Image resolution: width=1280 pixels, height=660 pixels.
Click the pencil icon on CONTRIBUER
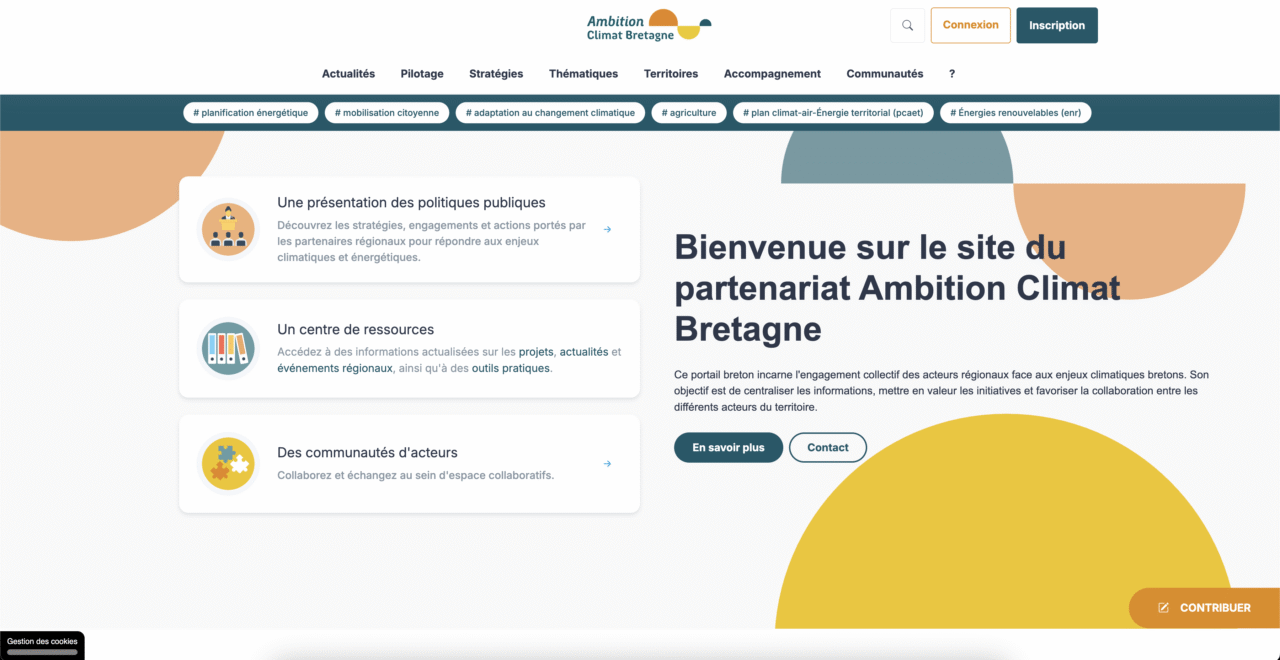1163,608
